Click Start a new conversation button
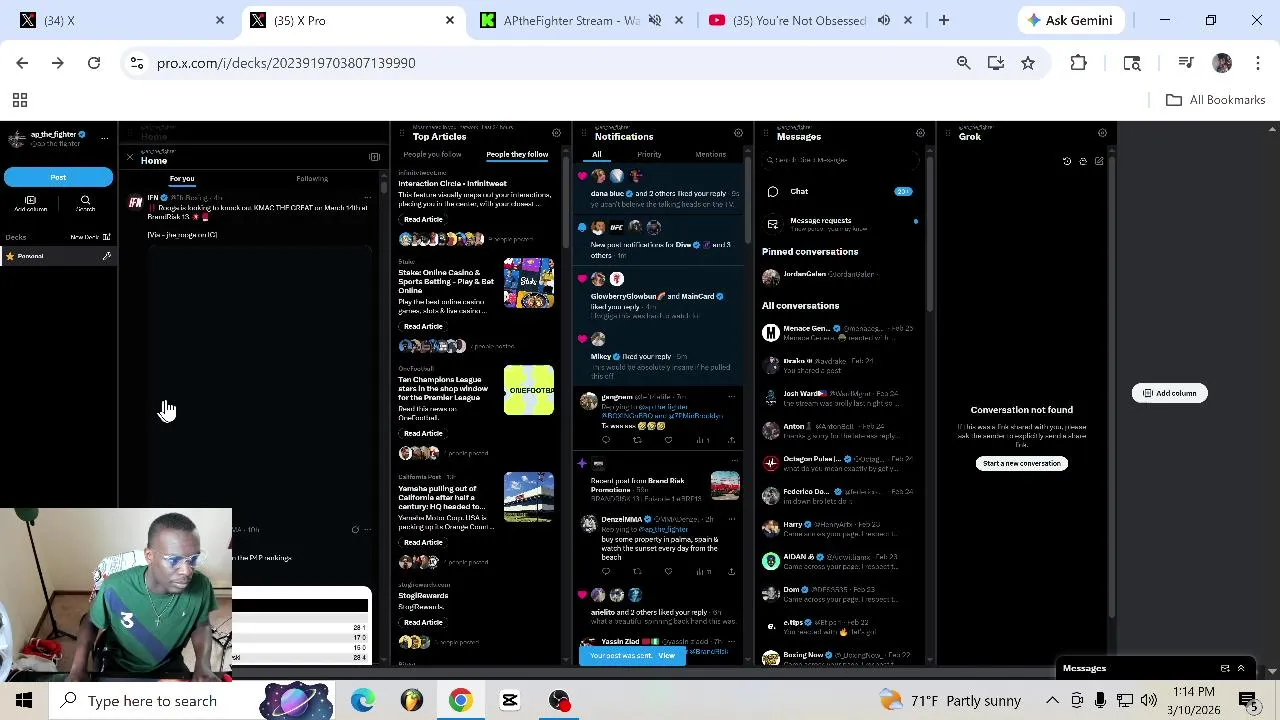This screenshot has height=720, width=1280. (1021, 463)
